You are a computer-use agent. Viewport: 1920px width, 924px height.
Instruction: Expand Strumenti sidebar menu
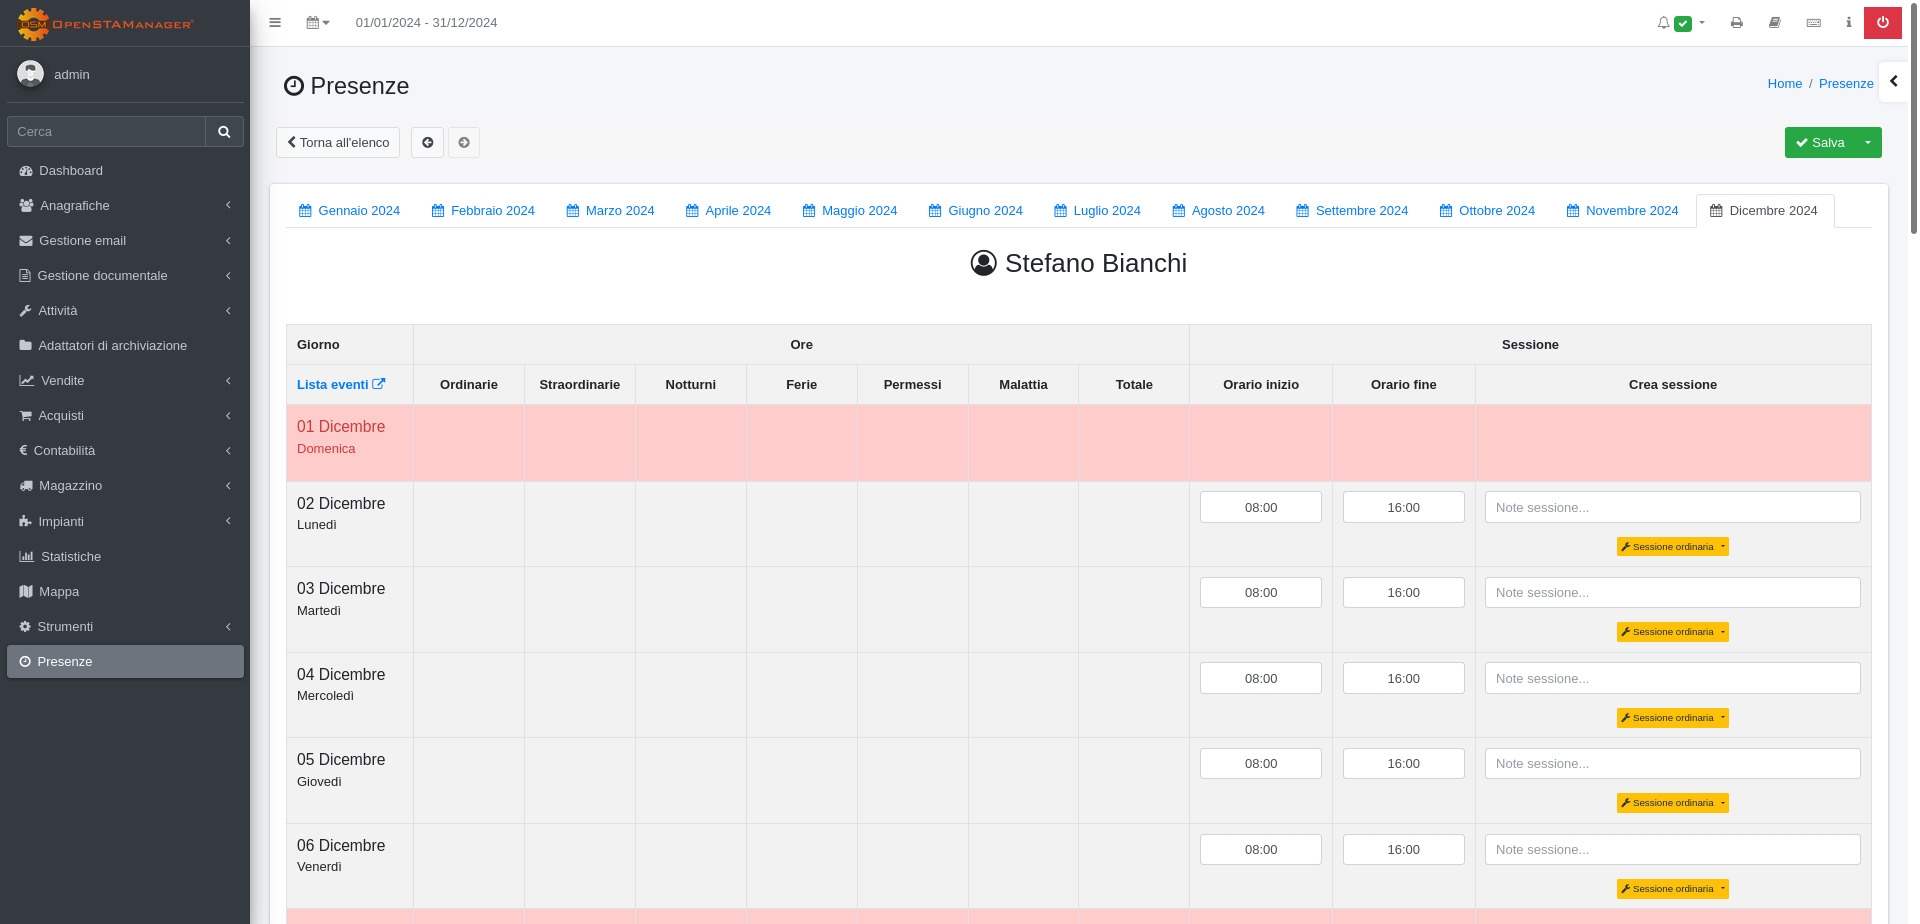[125, 626]
